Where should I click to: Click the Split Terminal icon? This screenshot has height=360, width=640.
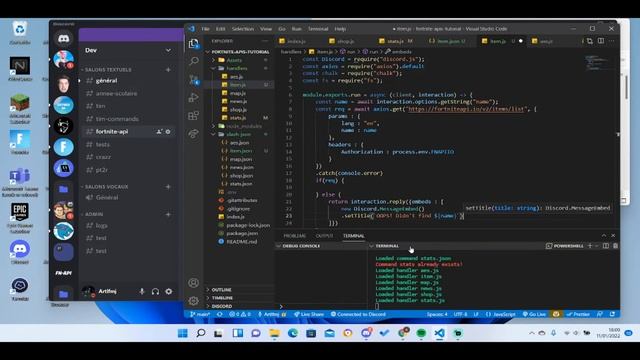coord(606,246)
